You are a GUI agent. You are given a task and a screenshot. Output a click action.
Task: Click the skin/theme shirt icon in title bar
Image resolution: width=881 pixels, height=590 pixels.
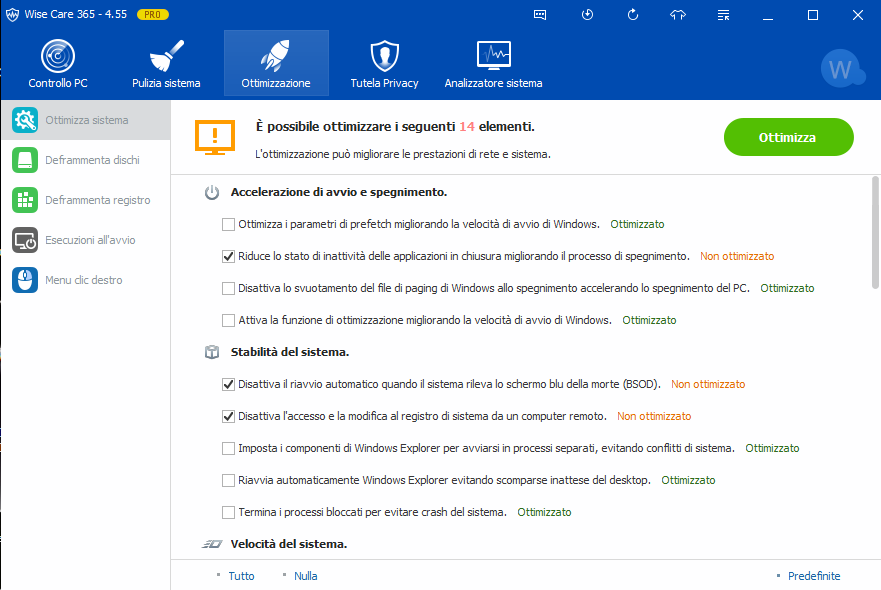point(678,15)
